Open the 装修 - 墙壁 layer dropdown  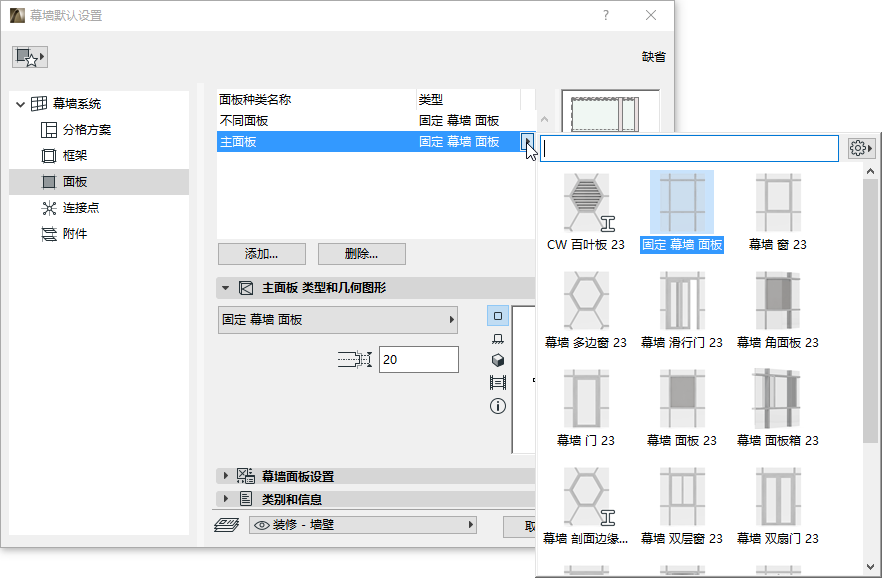(x=363, y=525)
